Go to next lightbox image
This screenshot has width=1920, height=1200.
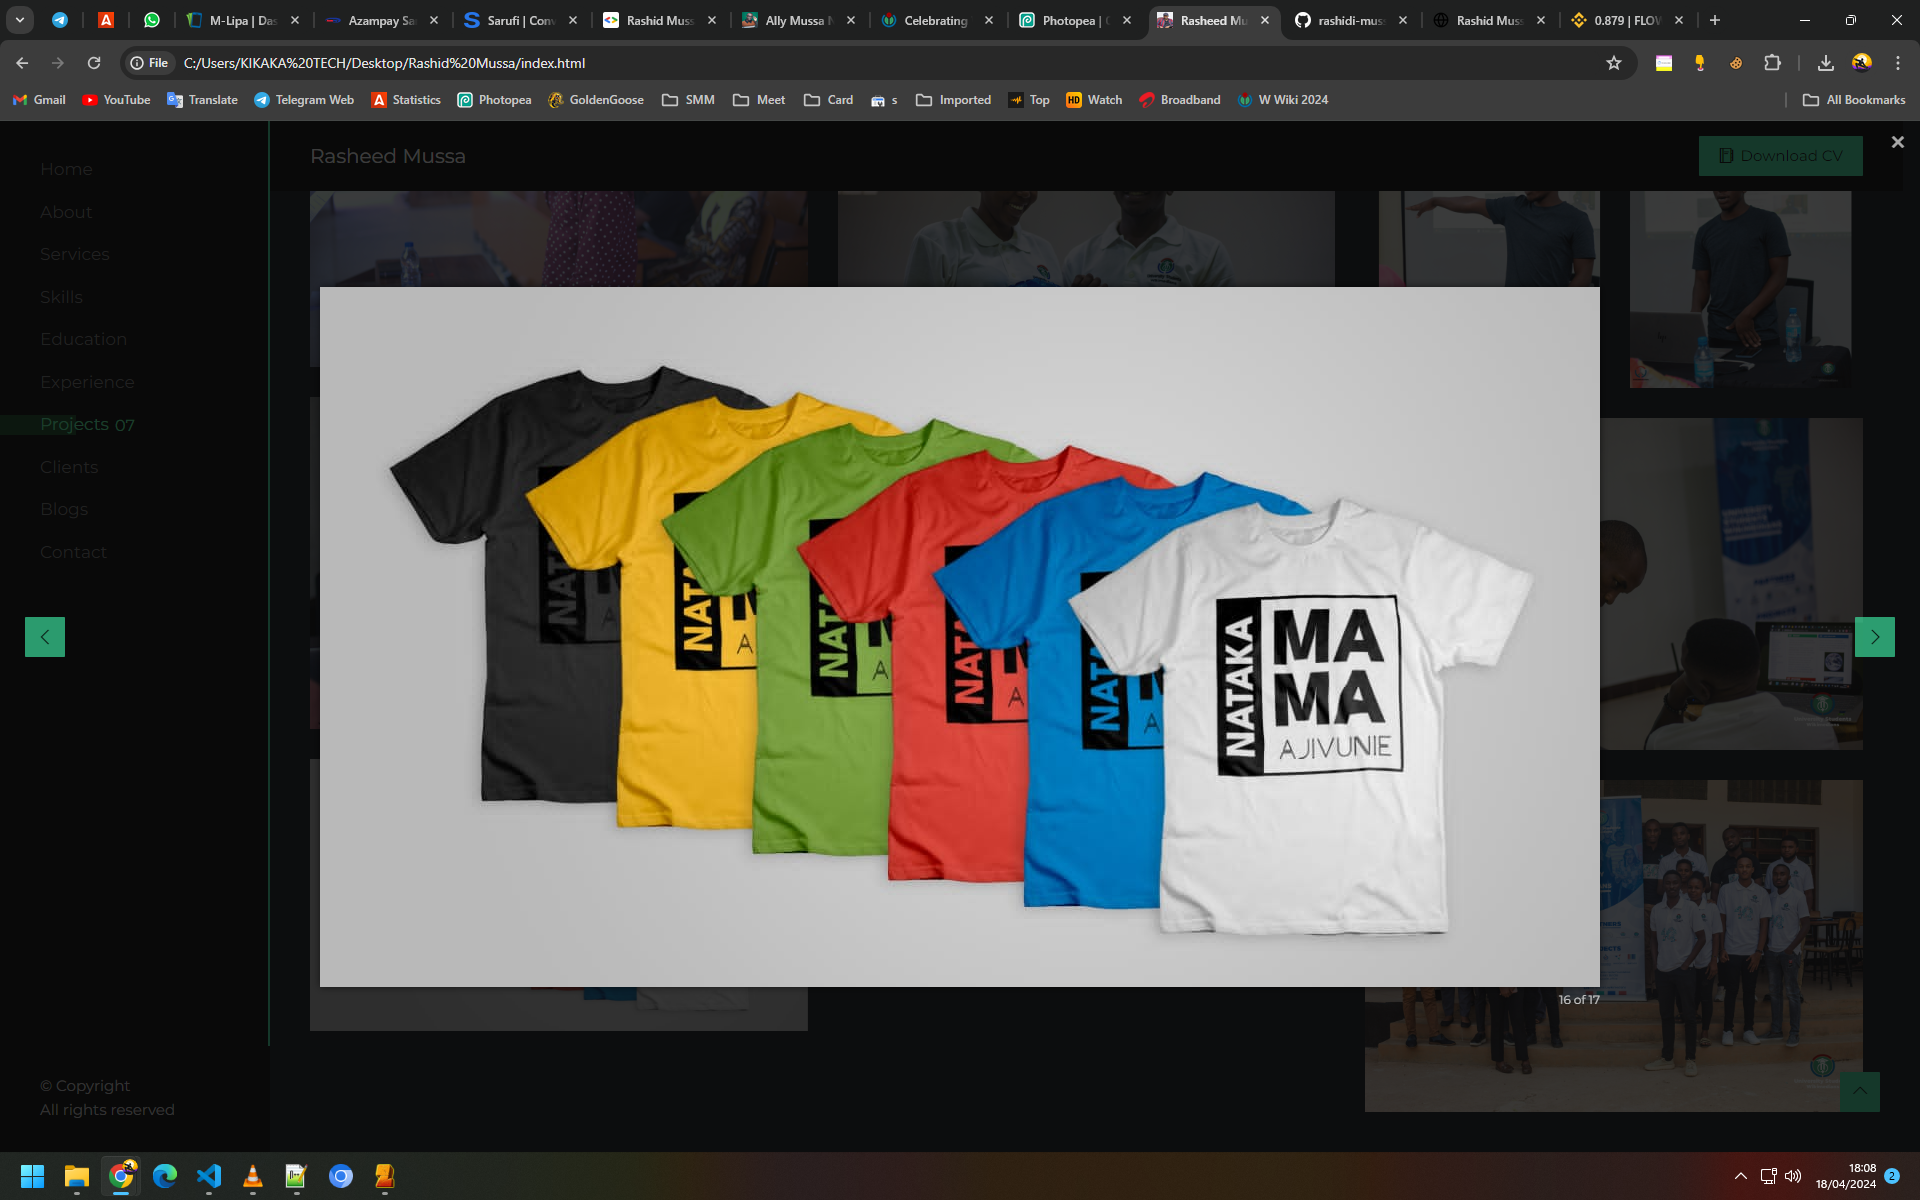tap(1874, 637)
